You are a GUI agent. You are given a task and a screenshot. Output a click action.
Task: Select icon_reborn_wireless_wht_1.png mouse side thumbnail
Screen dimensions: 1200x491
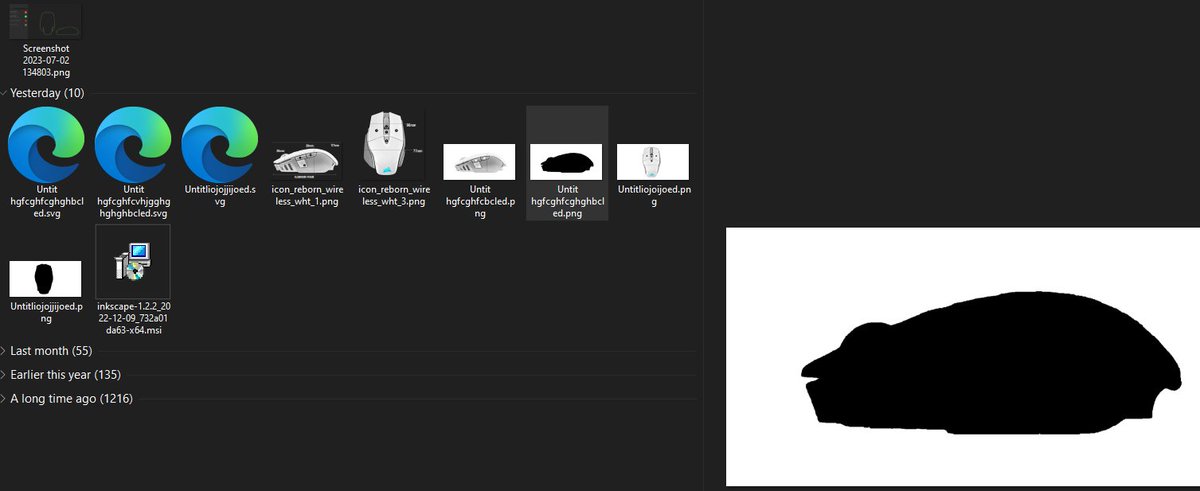pyautogui.click(x=307, y=161)
